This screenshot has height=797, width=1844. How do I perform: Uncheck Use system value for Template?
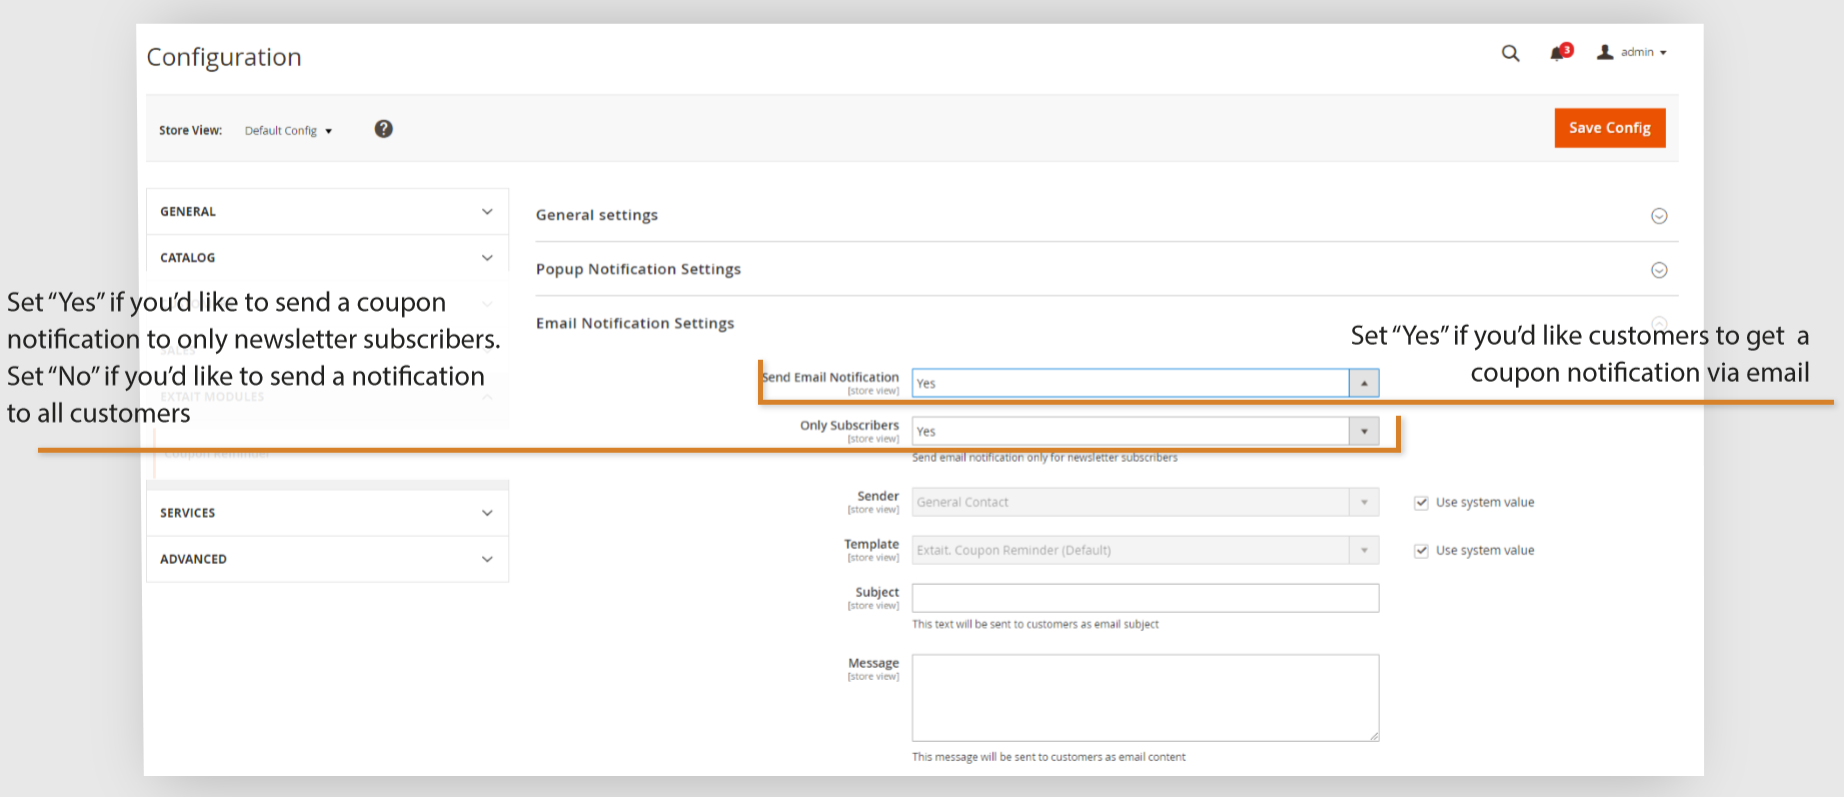click(x=1421, y=551)
